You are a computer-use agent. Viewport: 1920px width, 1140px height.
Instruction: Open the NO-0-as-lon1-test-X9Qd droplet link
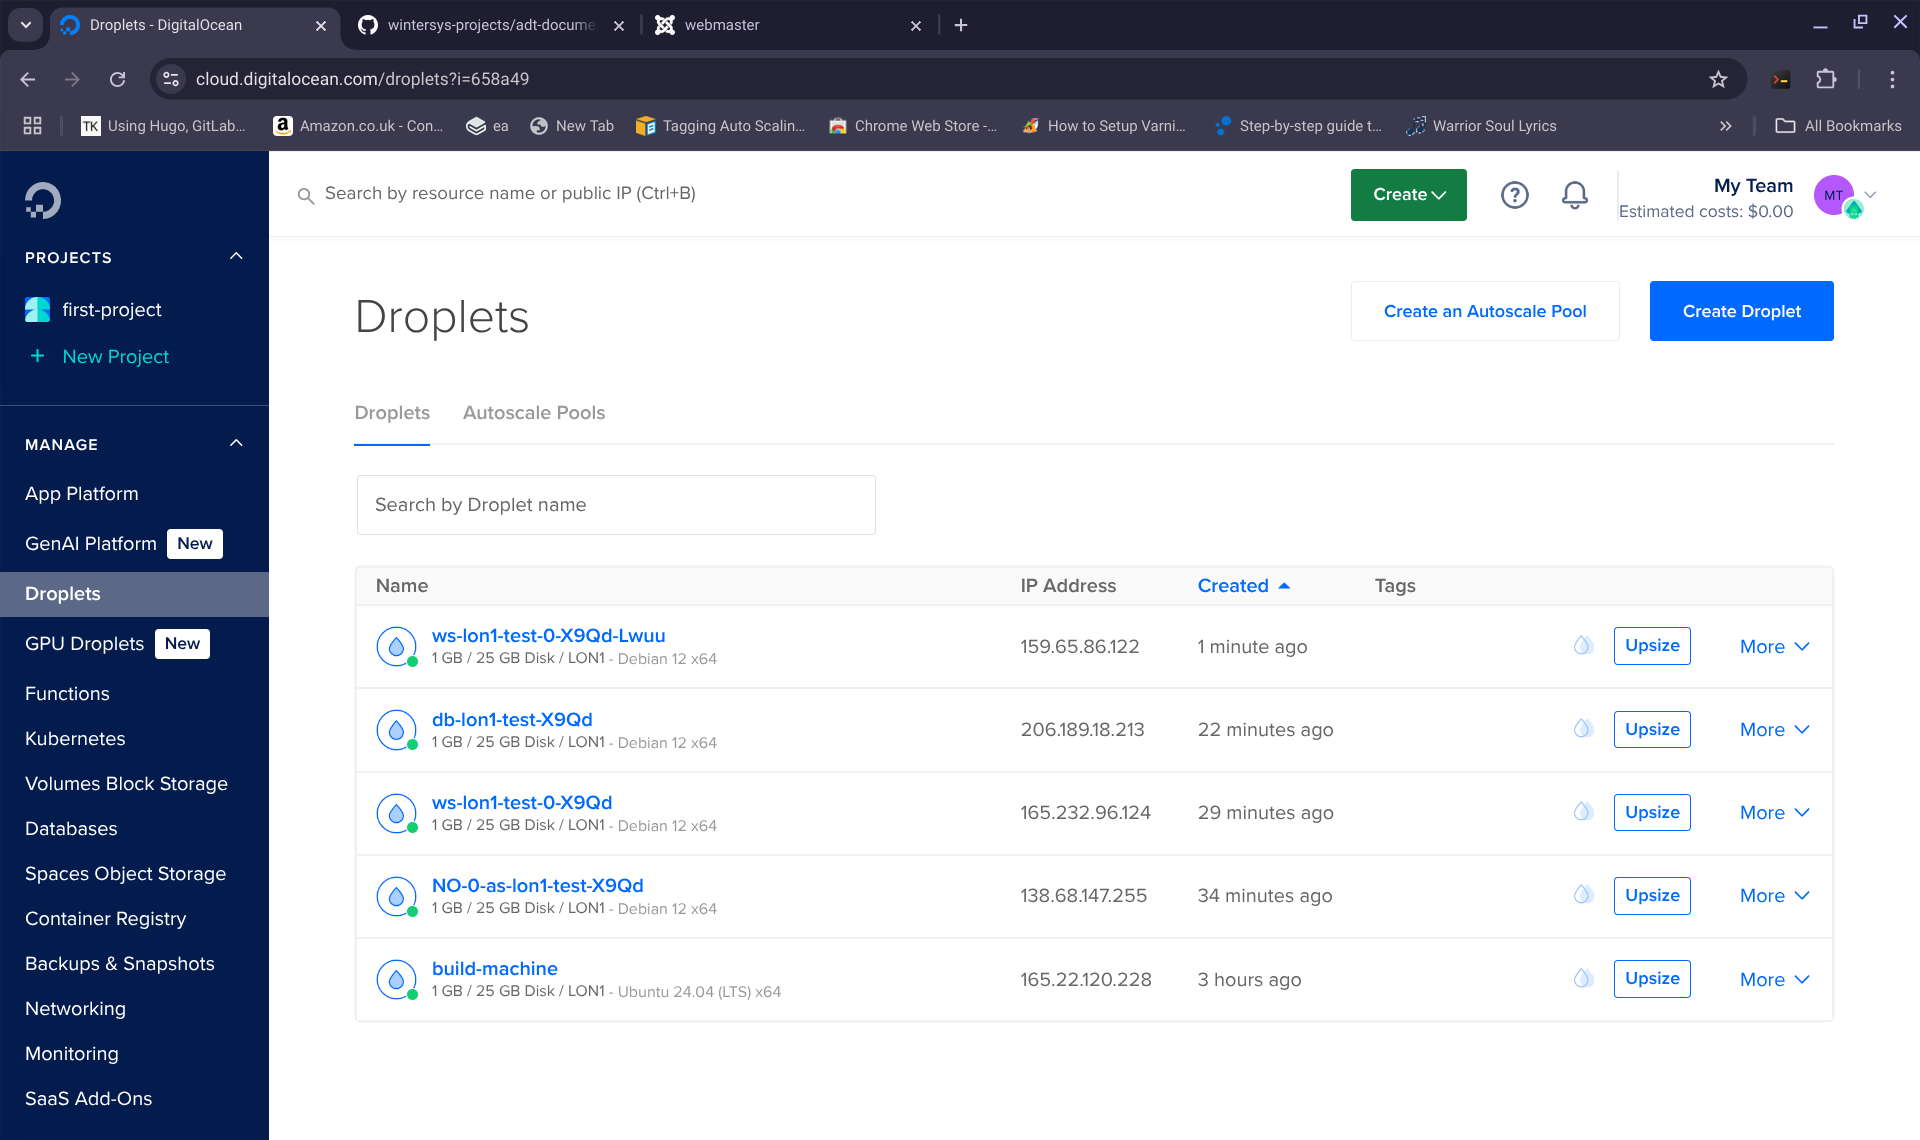pyautogui.click(x=537, y=885)
